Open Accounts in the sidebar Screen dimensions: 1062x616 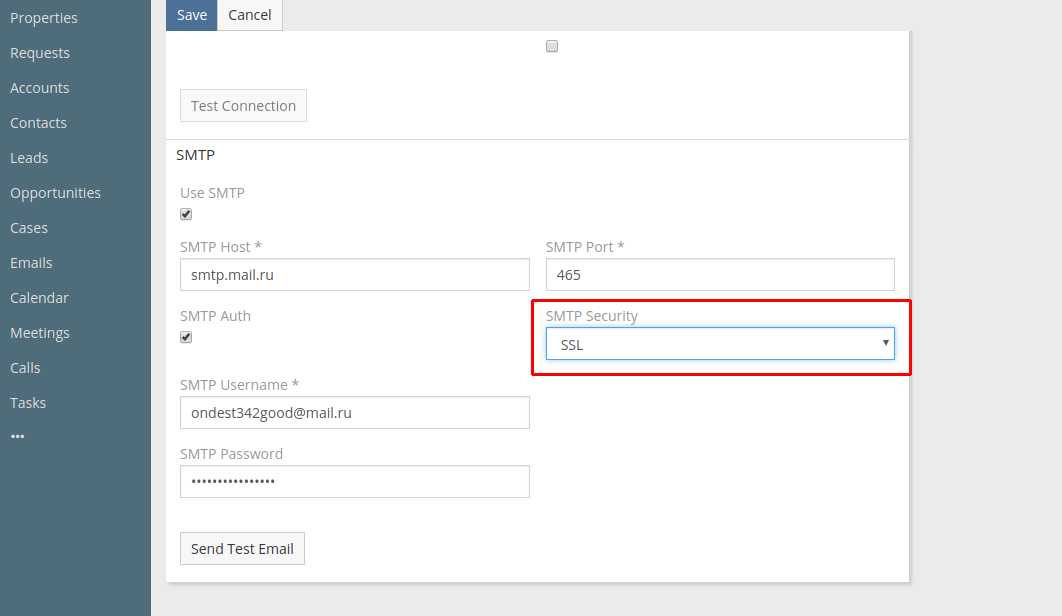pos(40,88)
